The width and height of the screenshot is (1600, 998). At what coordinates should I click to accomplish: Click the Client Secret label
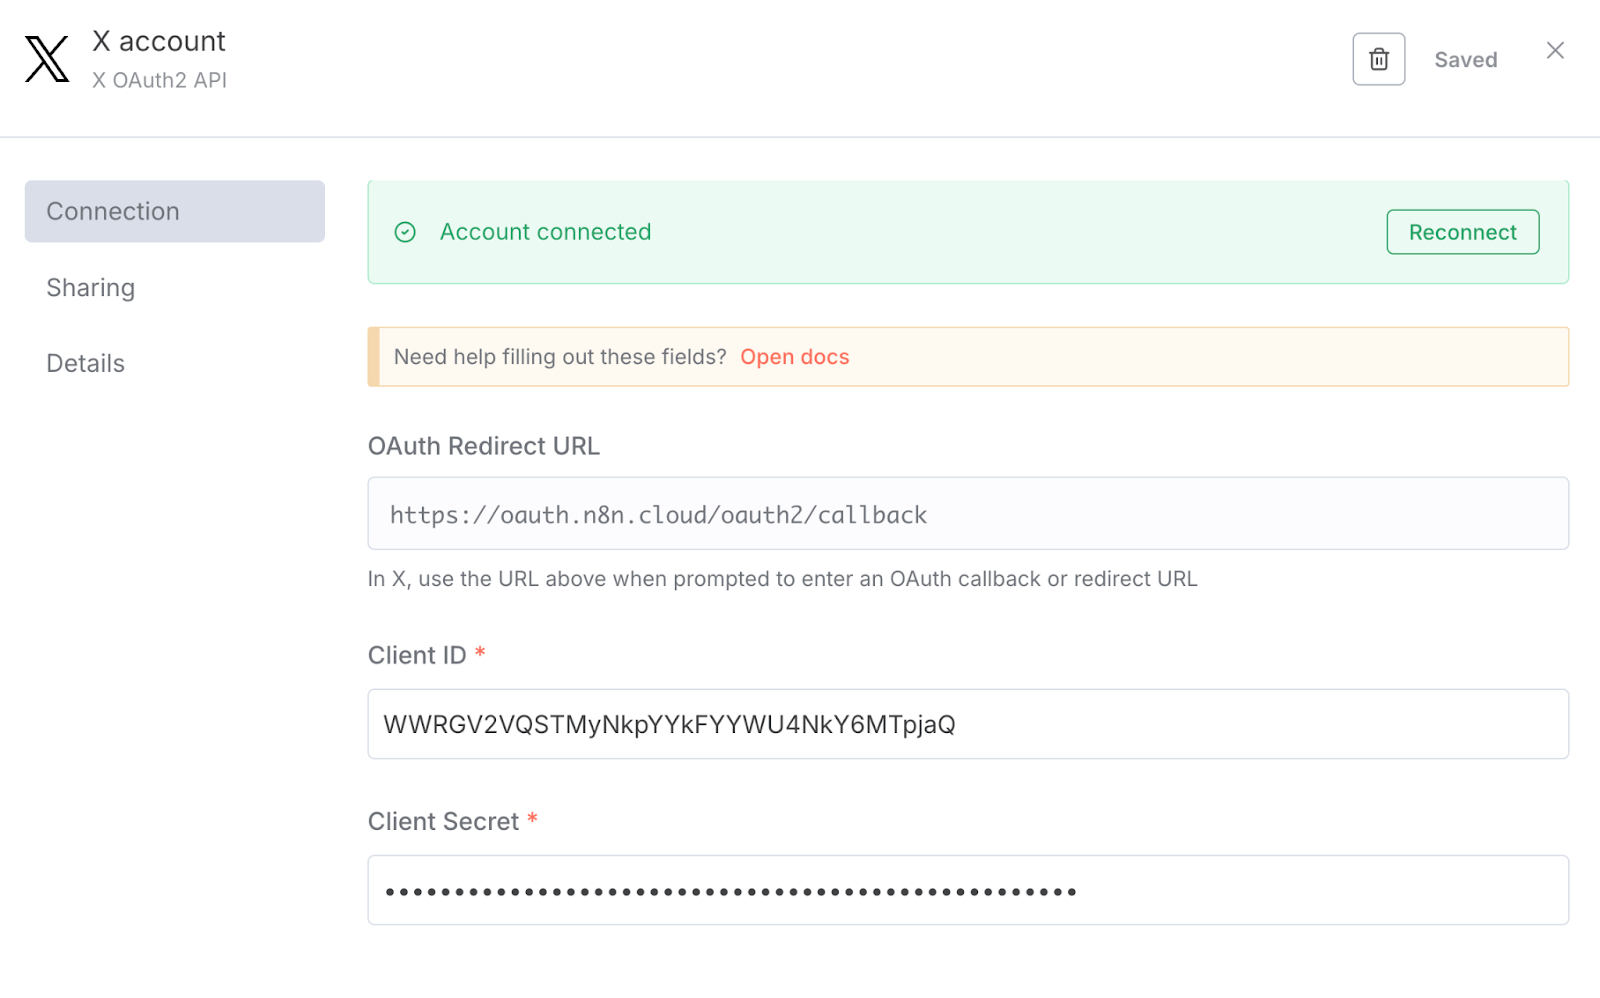443,821
